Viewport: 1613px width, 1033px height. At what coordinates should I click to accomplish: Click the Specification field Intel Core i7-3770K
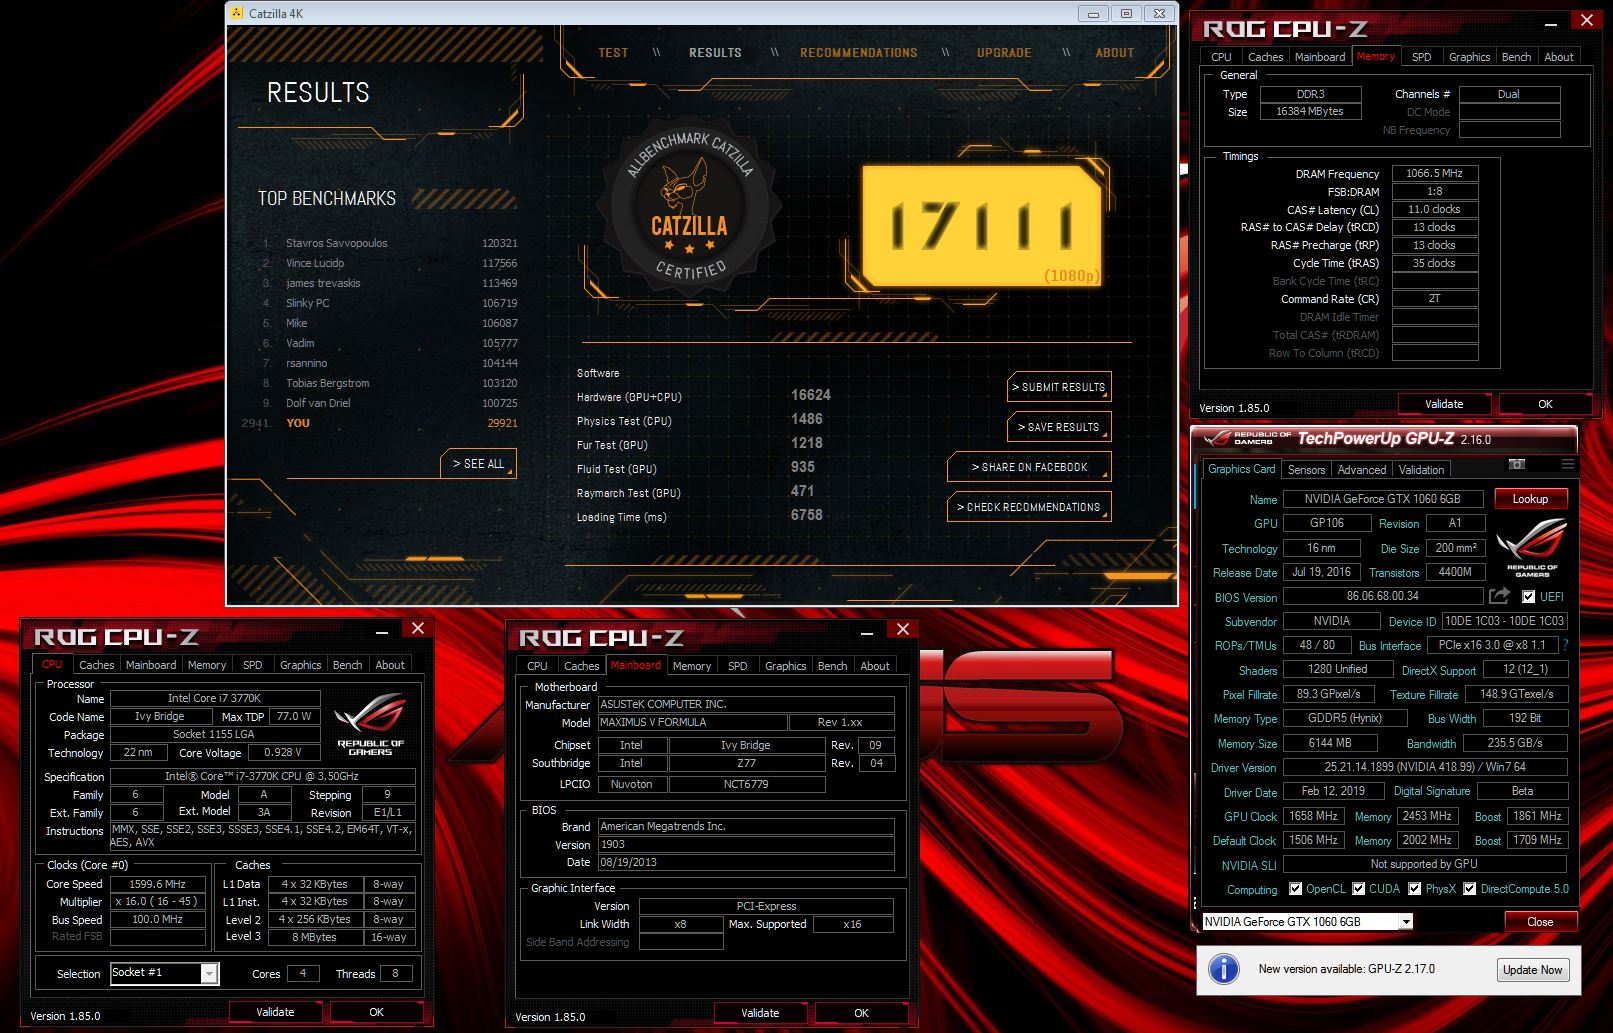262,776
